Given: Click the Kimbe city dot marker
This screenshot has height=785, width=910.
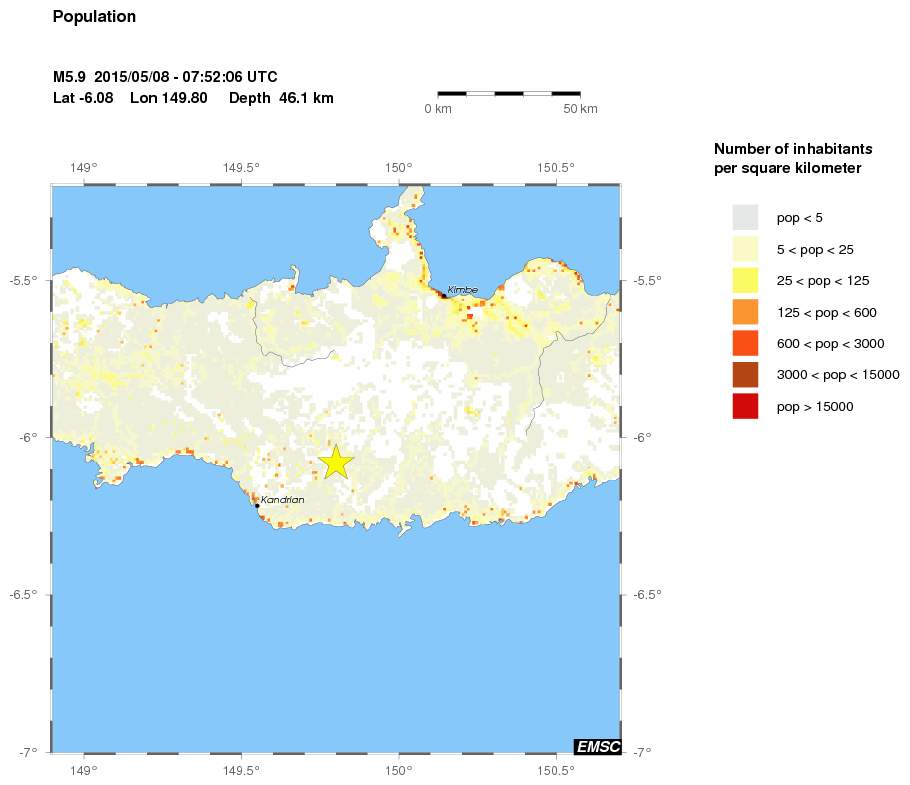Looking at the screenshot, I should coord(443,295).
